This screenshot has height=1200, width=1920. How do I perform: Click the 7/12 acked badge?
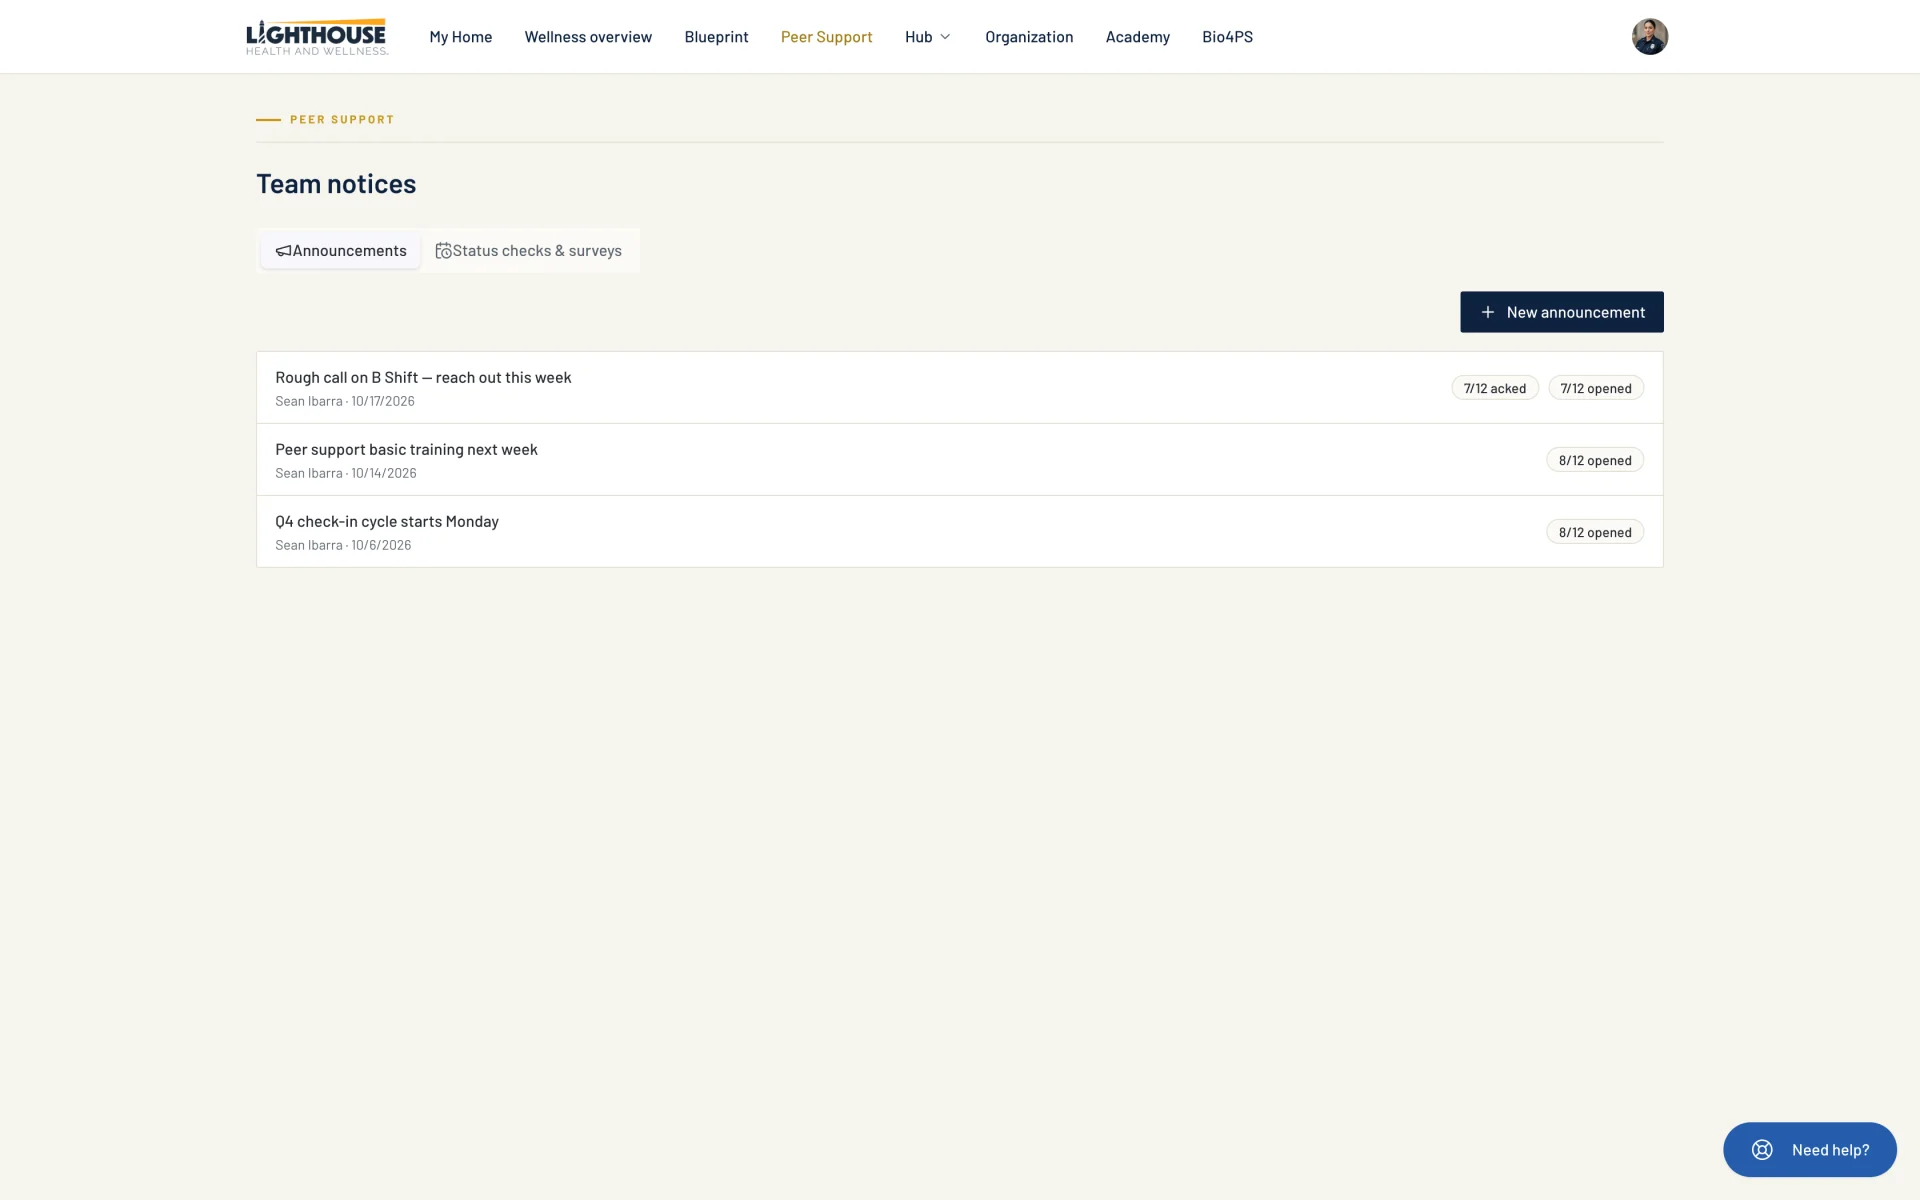click(x=1494, y=388)
